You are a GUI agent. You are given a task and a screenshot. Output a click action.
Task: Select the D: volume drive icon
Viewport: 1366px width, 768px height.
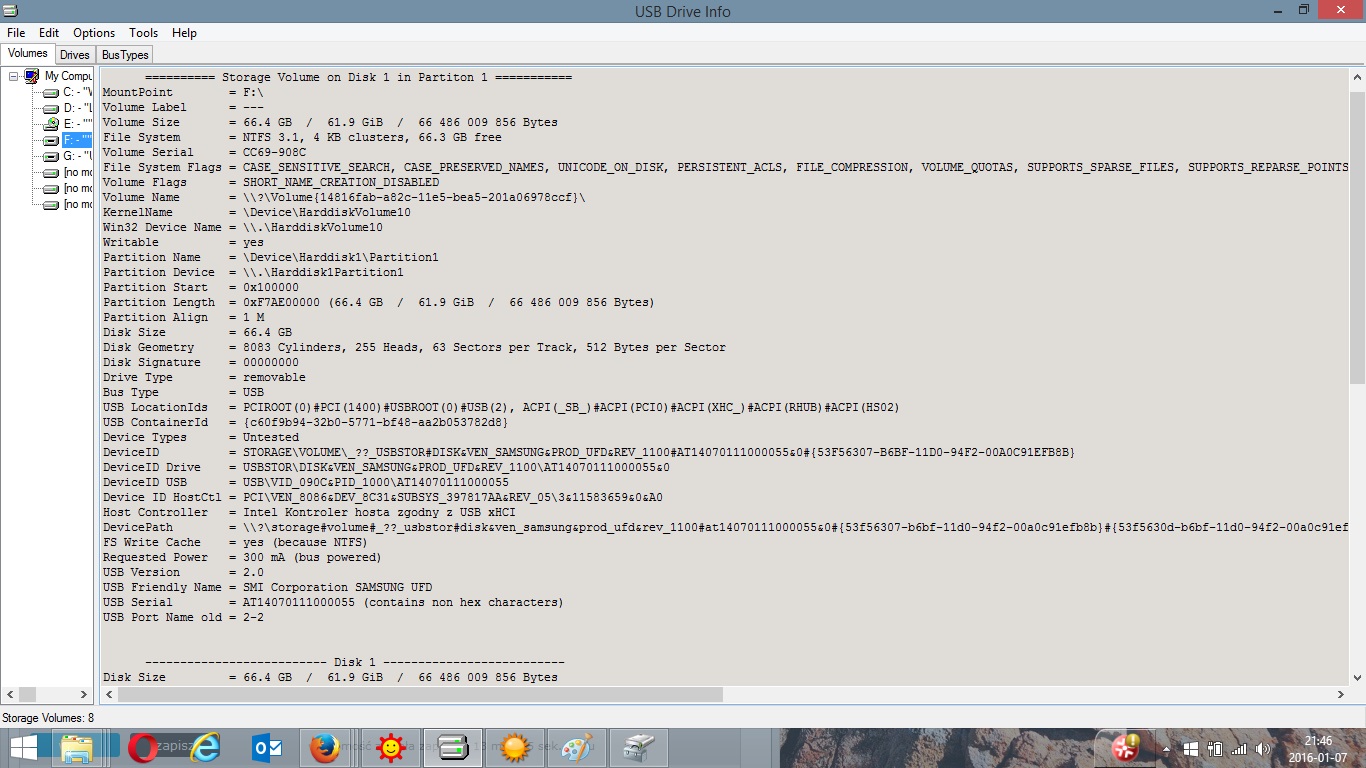51,108
